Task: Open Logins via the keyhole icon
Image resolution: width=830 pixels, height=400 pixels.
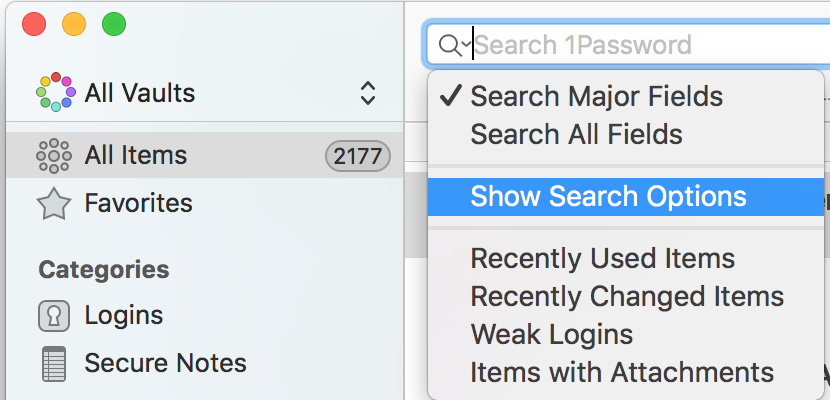Action: click(x=53, y=316)
